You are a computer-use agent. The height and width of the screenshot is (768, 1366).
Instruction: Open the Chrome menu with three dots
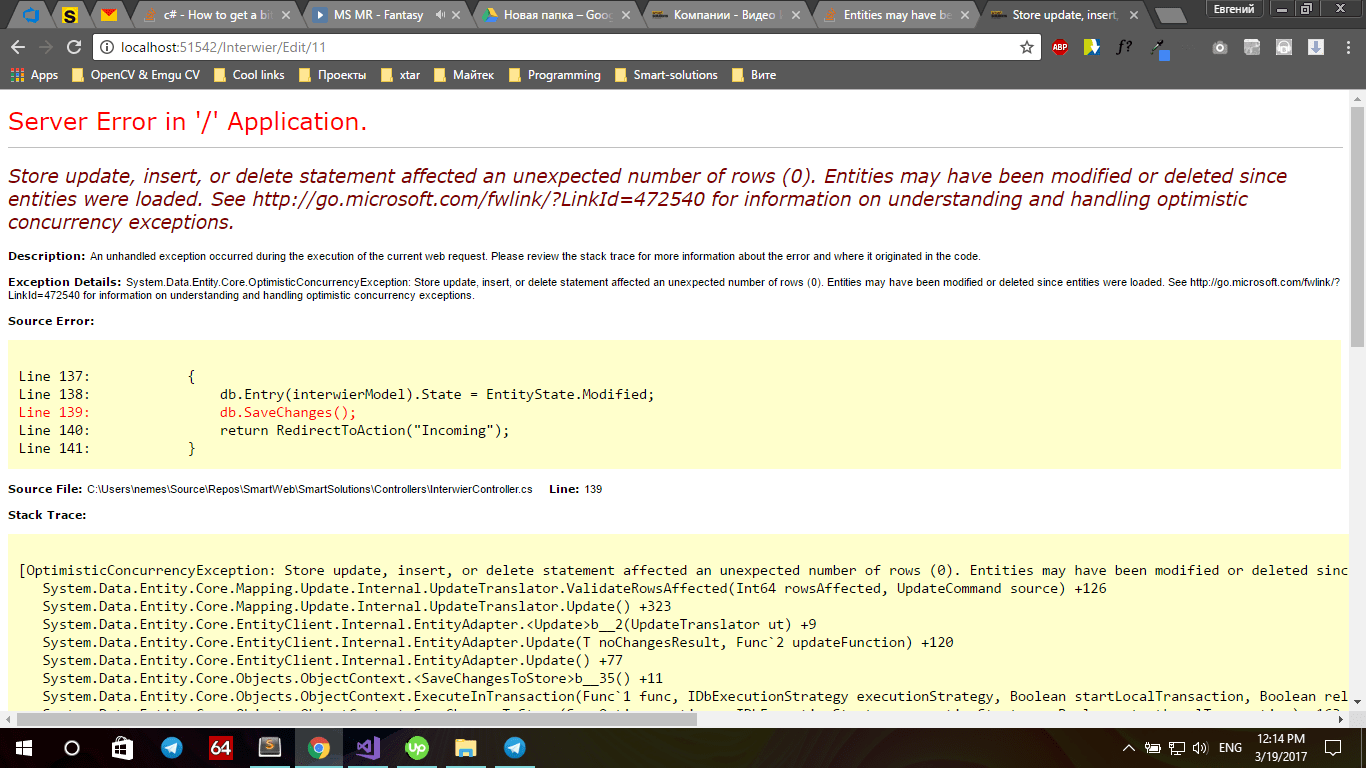[1349, 47]
